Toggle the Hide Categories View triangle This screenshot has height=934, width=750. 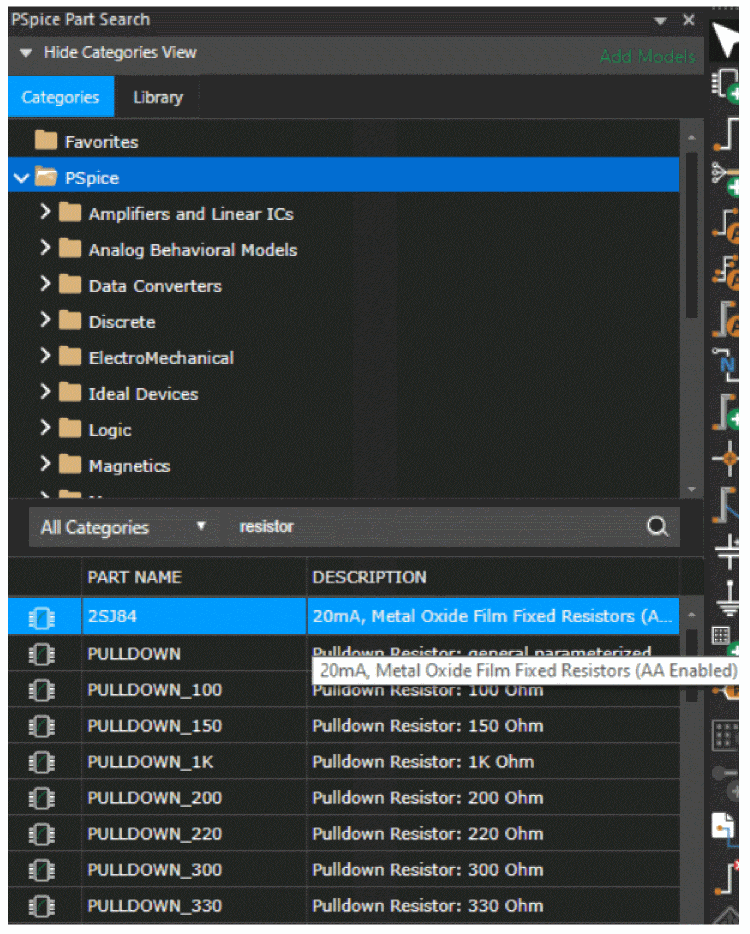coord(26,53)
